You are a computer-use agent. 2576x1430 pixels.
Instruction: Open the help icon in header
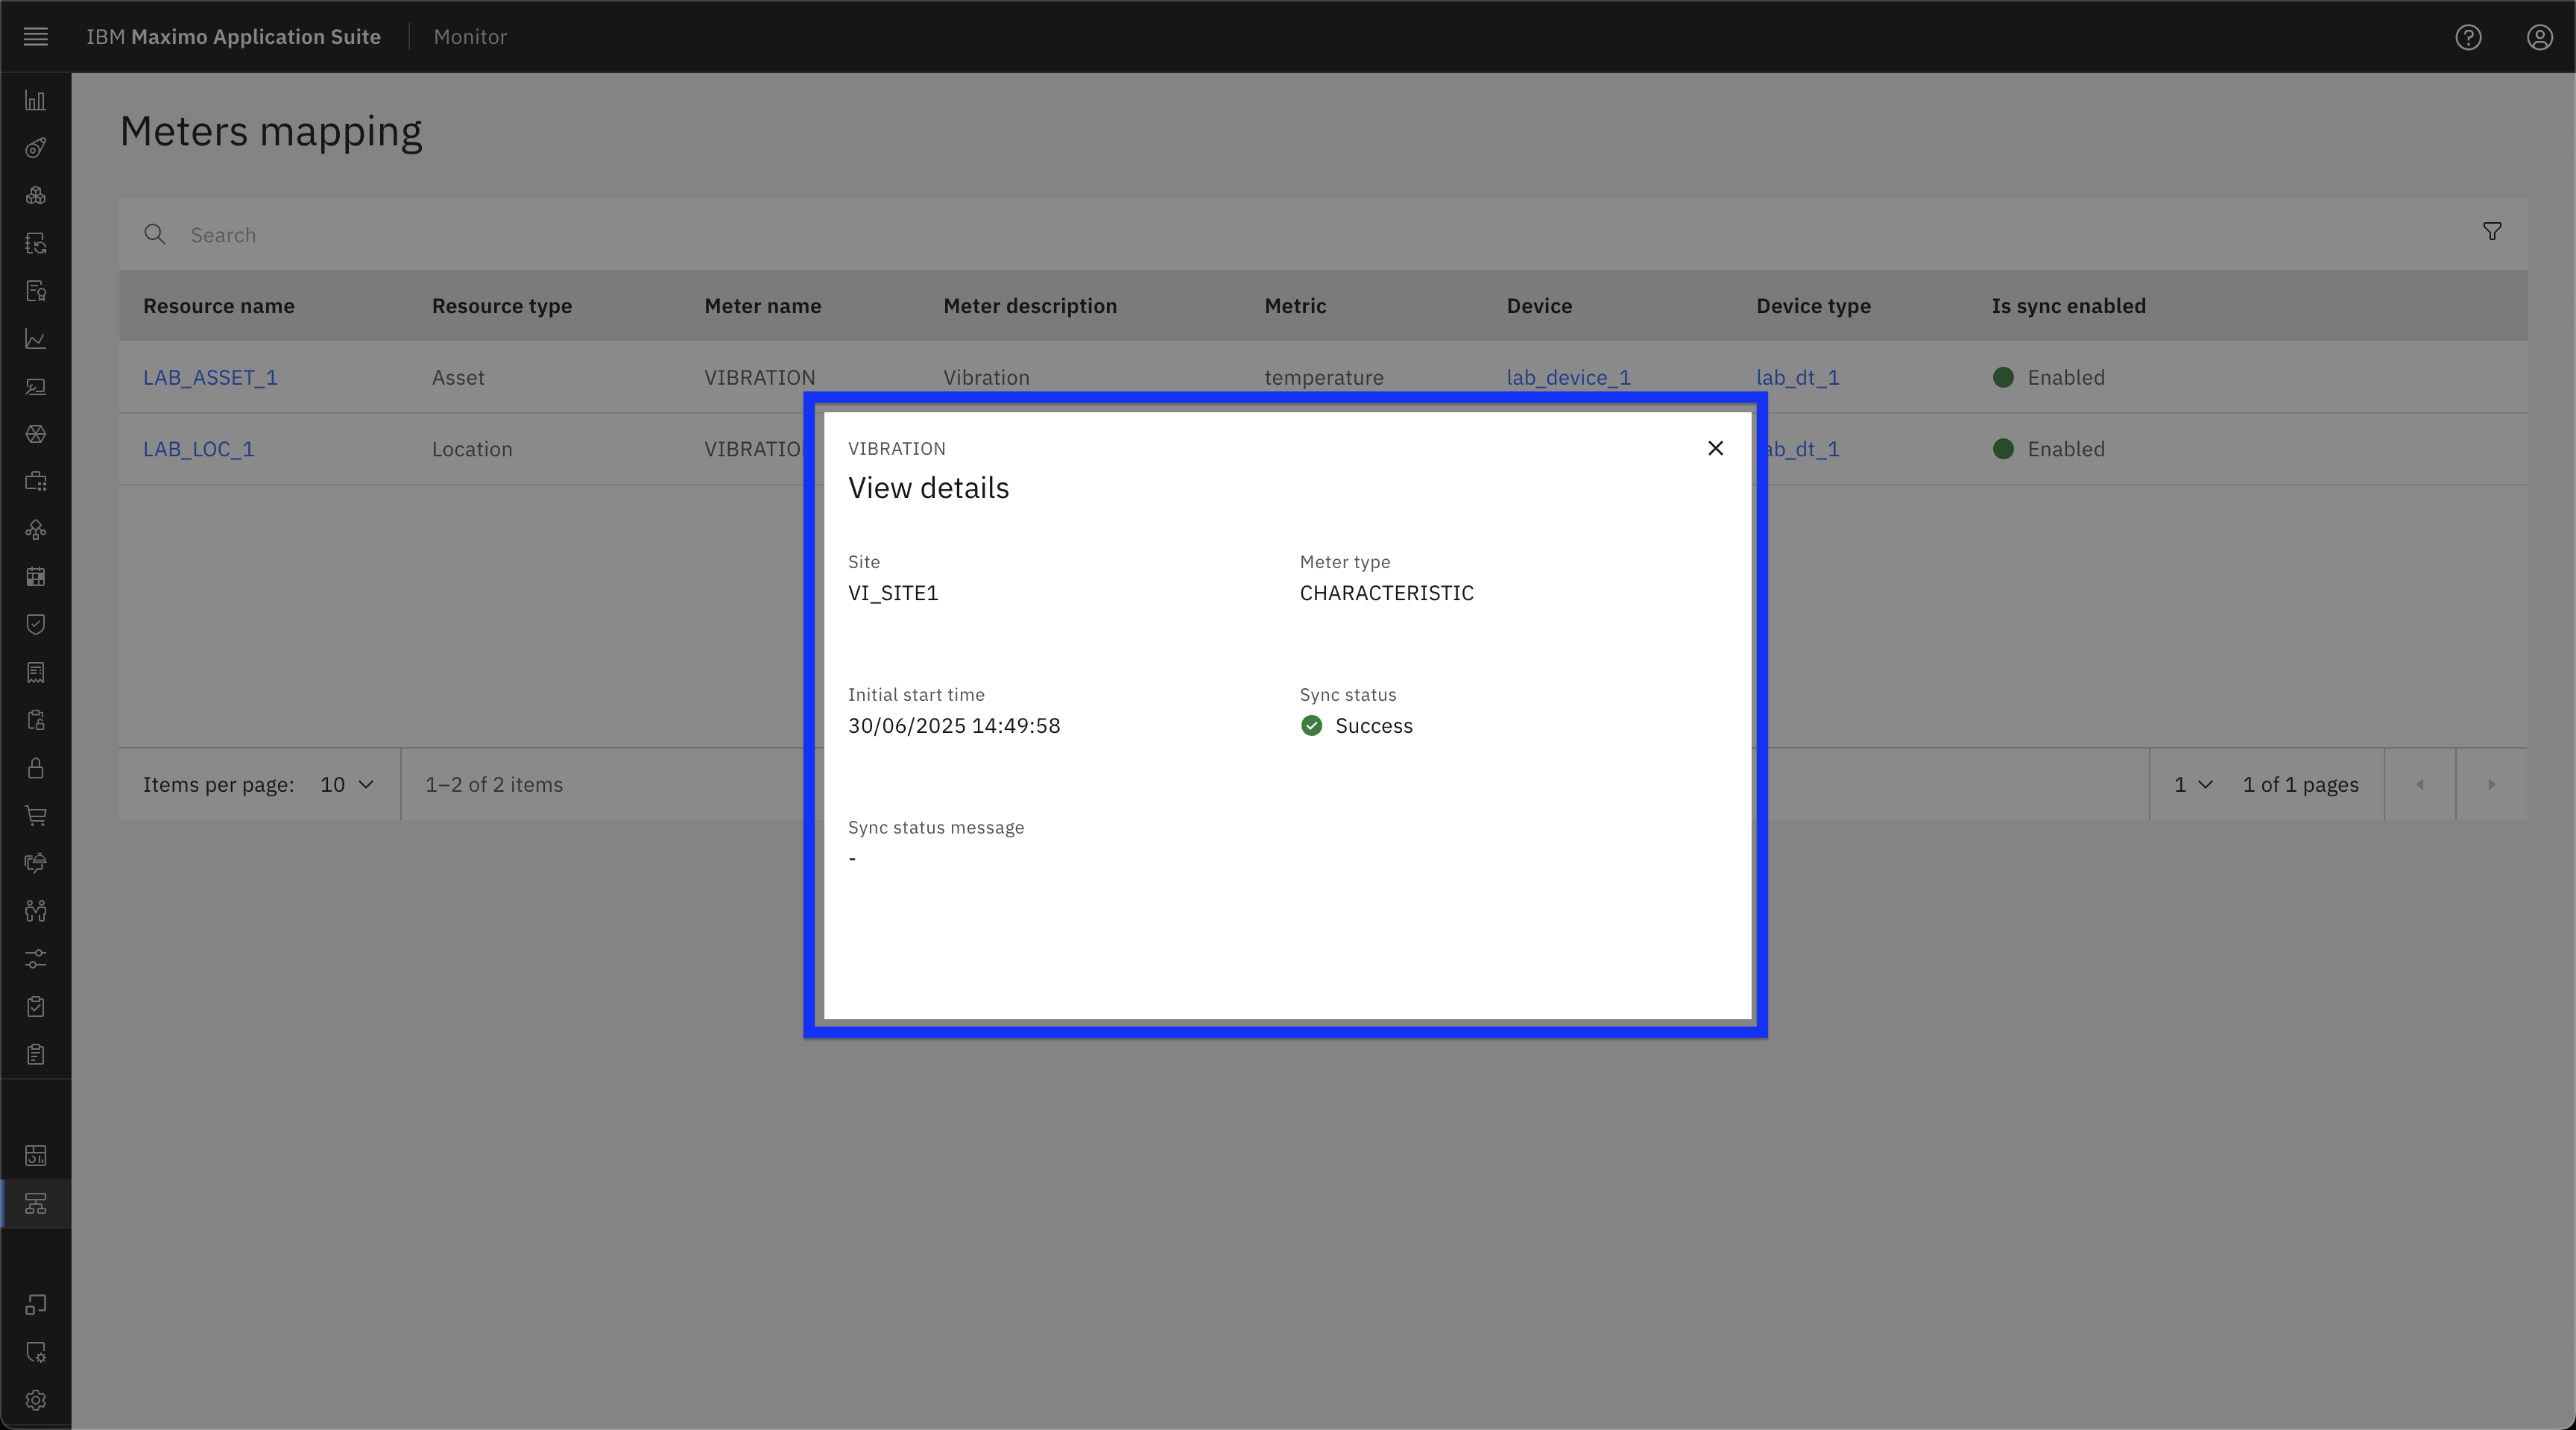point(2468,37)
